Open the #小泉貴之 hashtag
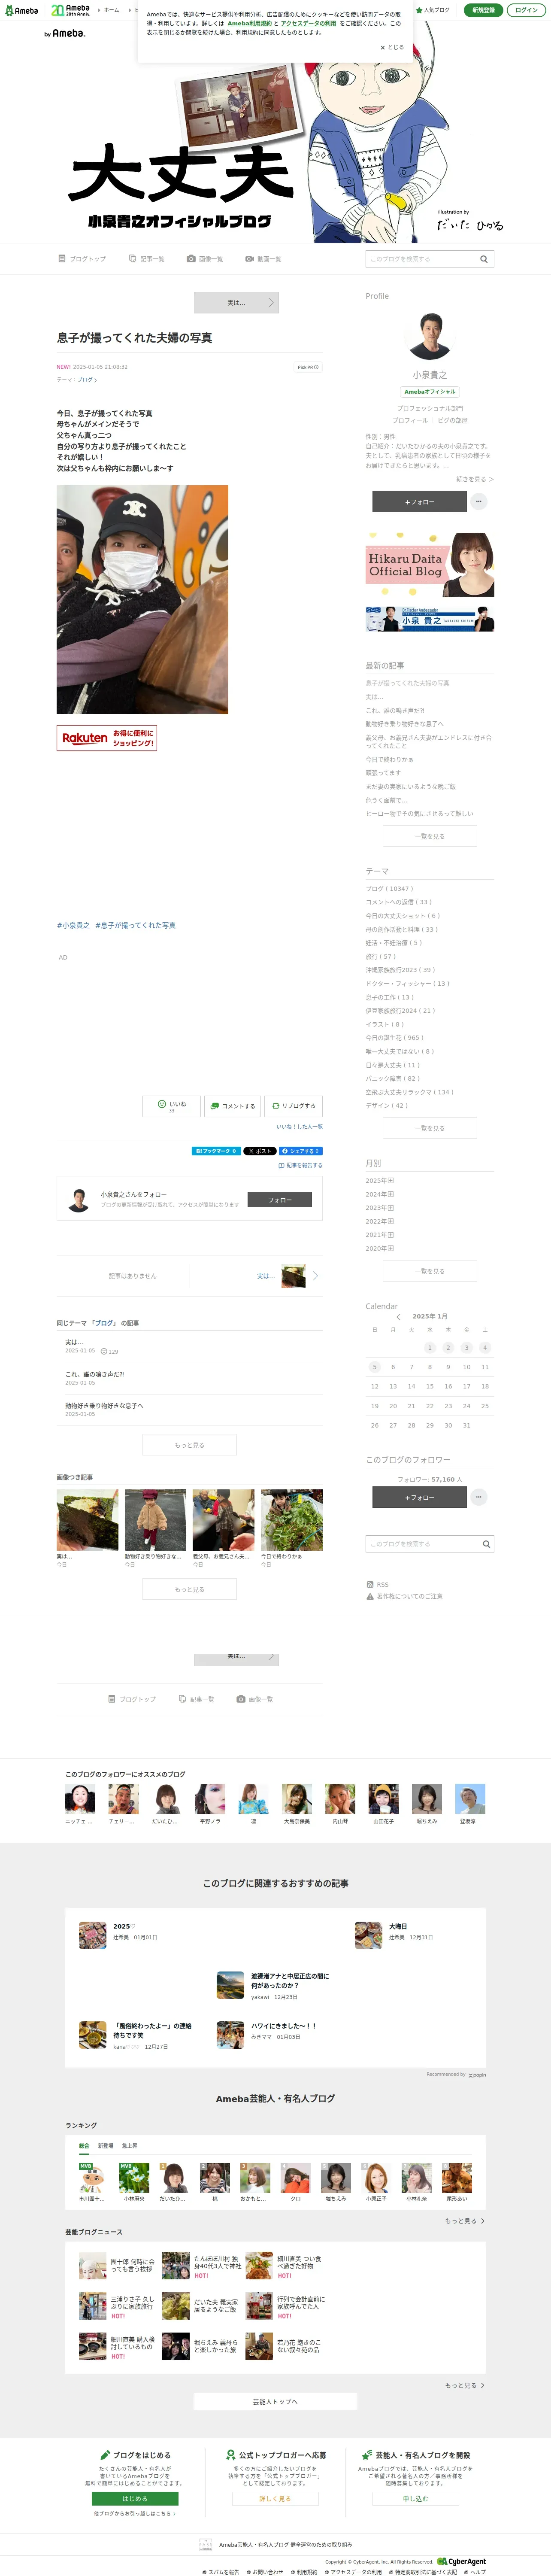Image resolution: width=551 pixels, height=2576 pixels. [x=73, y=925]
